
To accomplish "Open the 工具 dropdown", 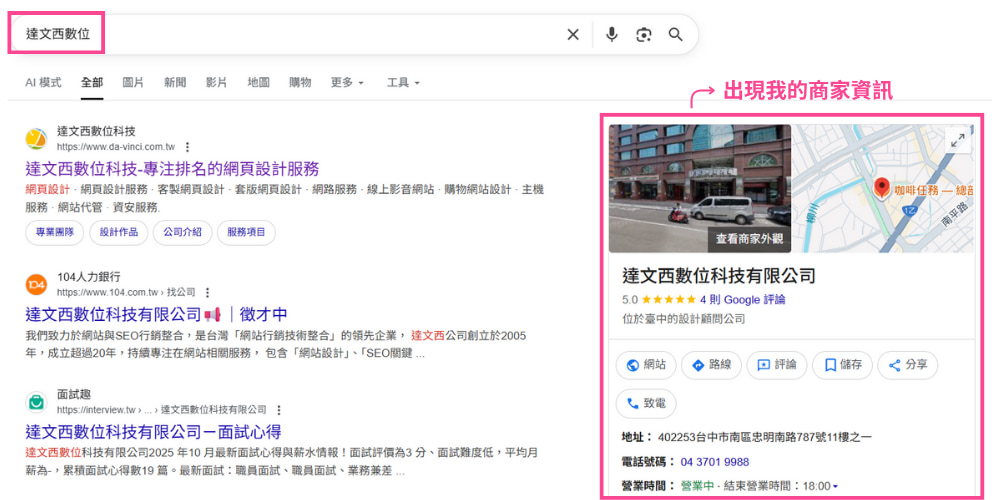I will pyautogui.click(x=403, y=82).
